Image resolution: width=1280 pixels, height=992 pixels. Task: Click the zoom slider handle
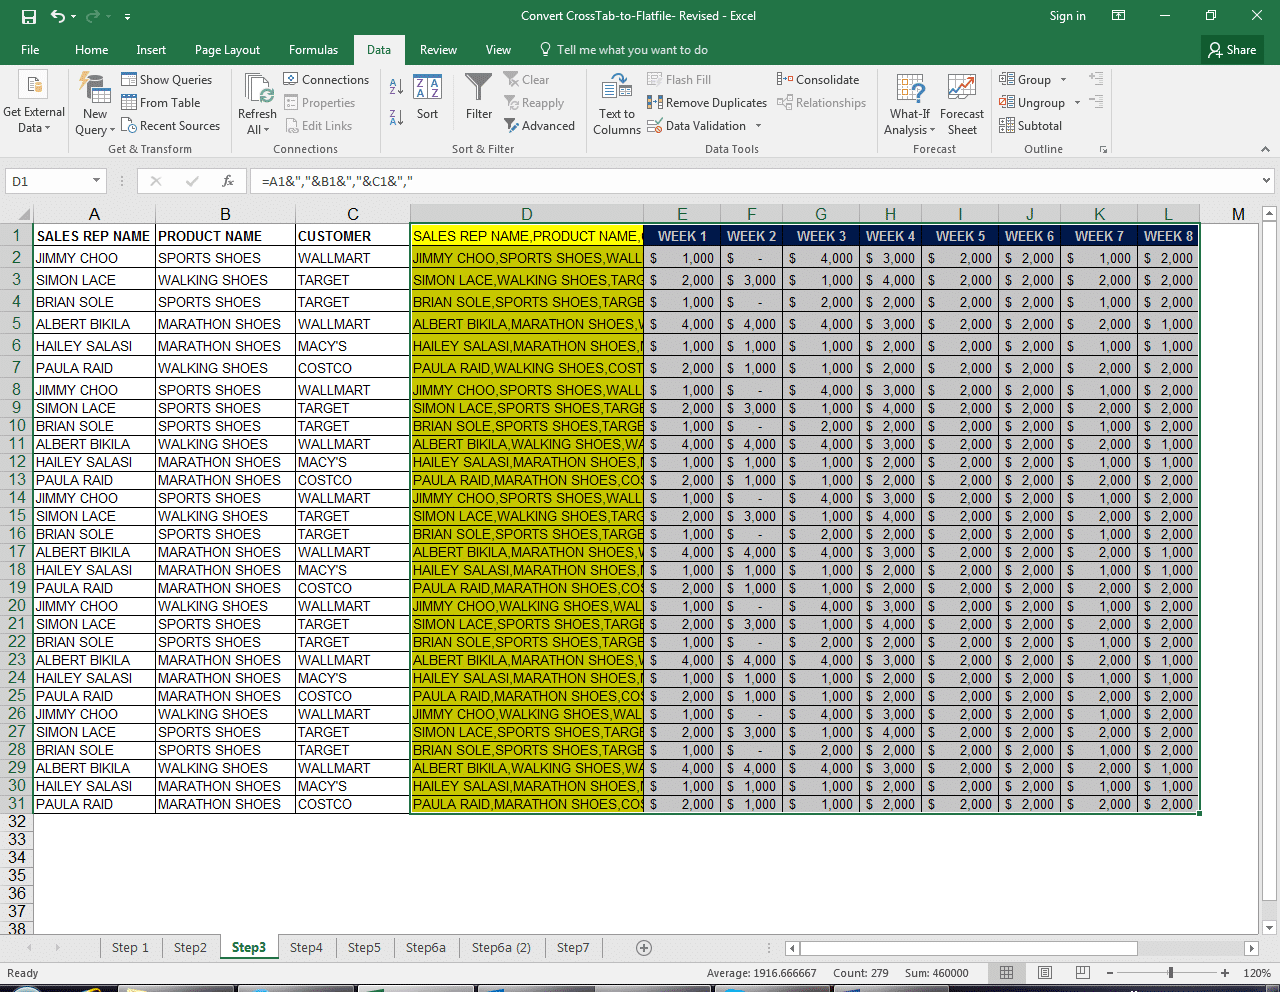[x=1170, y=973]
